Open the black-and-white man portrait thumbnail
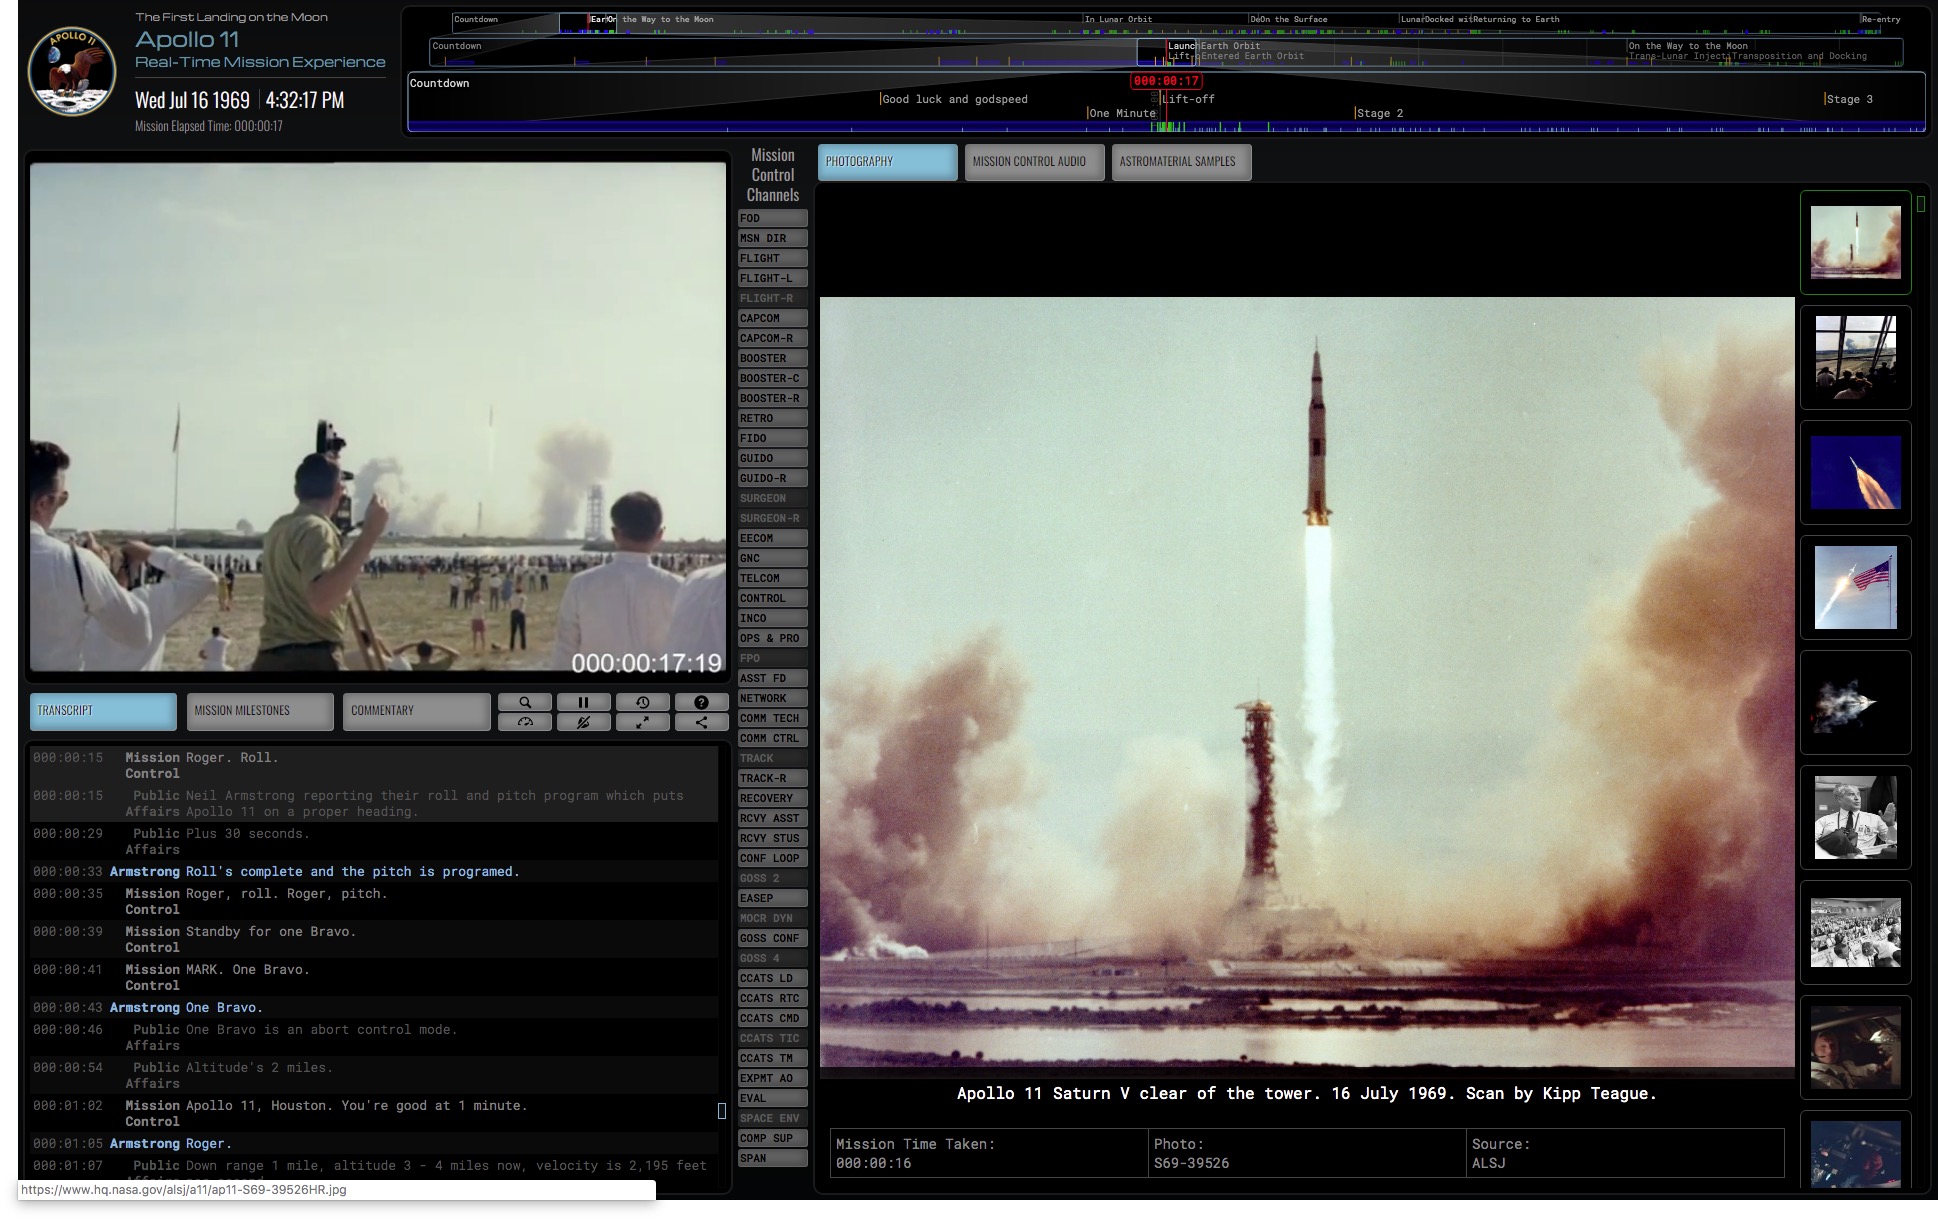 click(x=1856, y=818)
